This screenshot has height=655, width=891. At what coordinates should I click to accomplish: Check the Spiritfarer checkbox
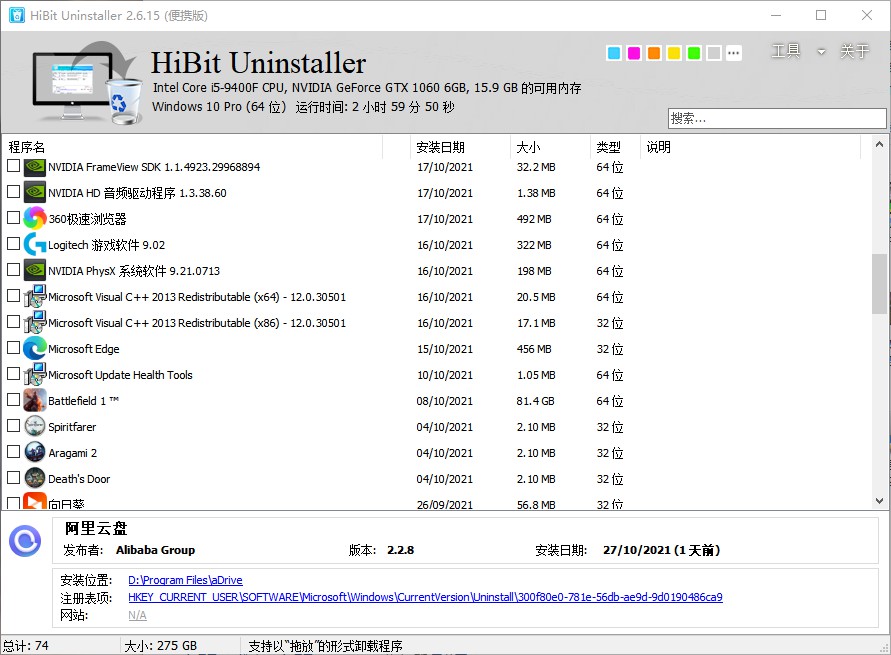(14, 425)
